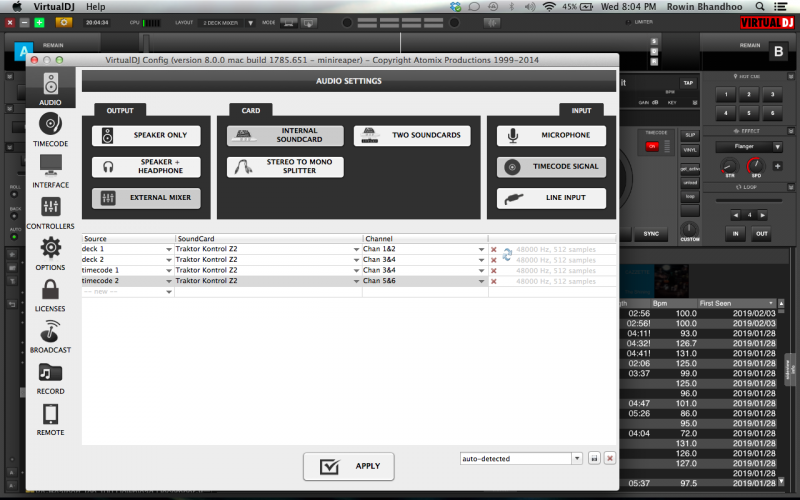Go to the Record settings section
Viewport: 800px width, 500px height.
click(x=50, y=378)
